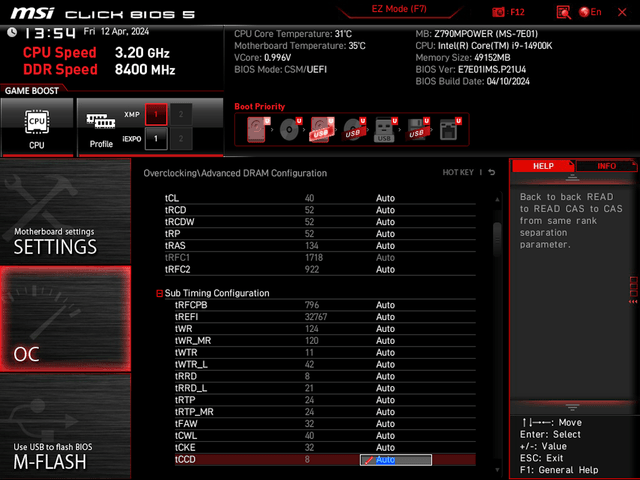The image size is (640, 480).
Task: Select the tRAS Auto setting
Action: [x=385, y=246]
